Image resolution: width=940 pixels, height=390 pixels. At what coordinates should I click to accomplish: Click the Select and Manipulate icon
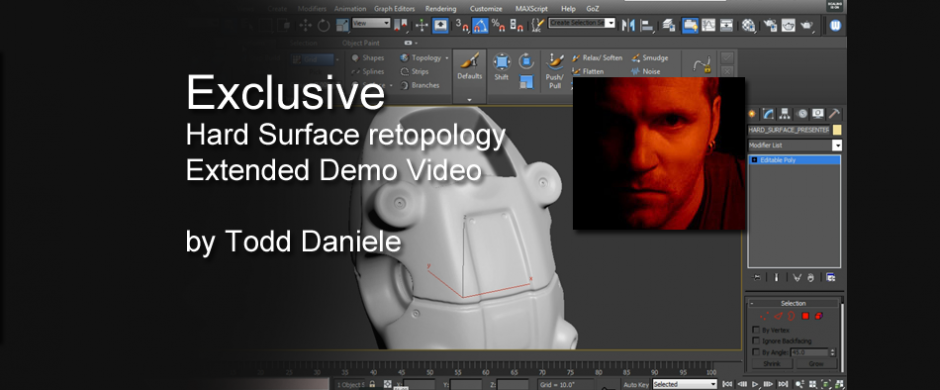click(x=421, y=25)
